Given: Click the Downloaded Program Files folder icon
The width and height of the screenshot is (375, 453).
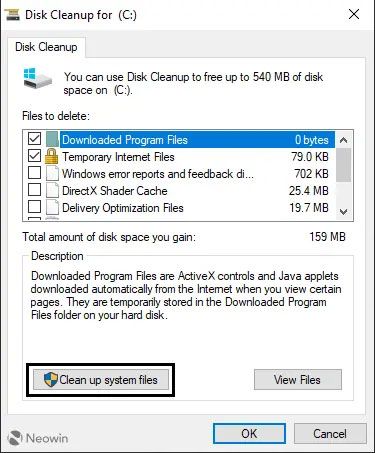Looking at the screenshot, I should click(x=52, y=139).
